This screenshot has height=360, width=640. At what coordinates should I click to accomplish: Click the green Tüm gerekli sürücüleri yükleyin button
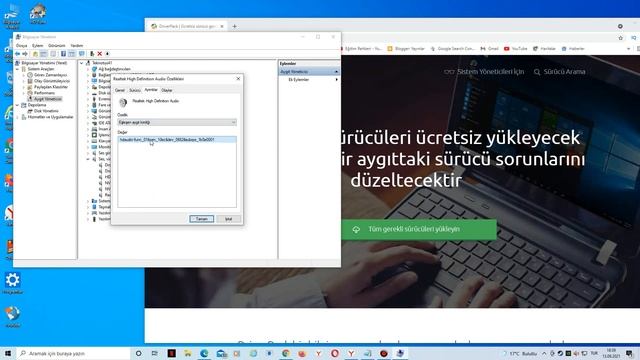(x=419, y=229)
